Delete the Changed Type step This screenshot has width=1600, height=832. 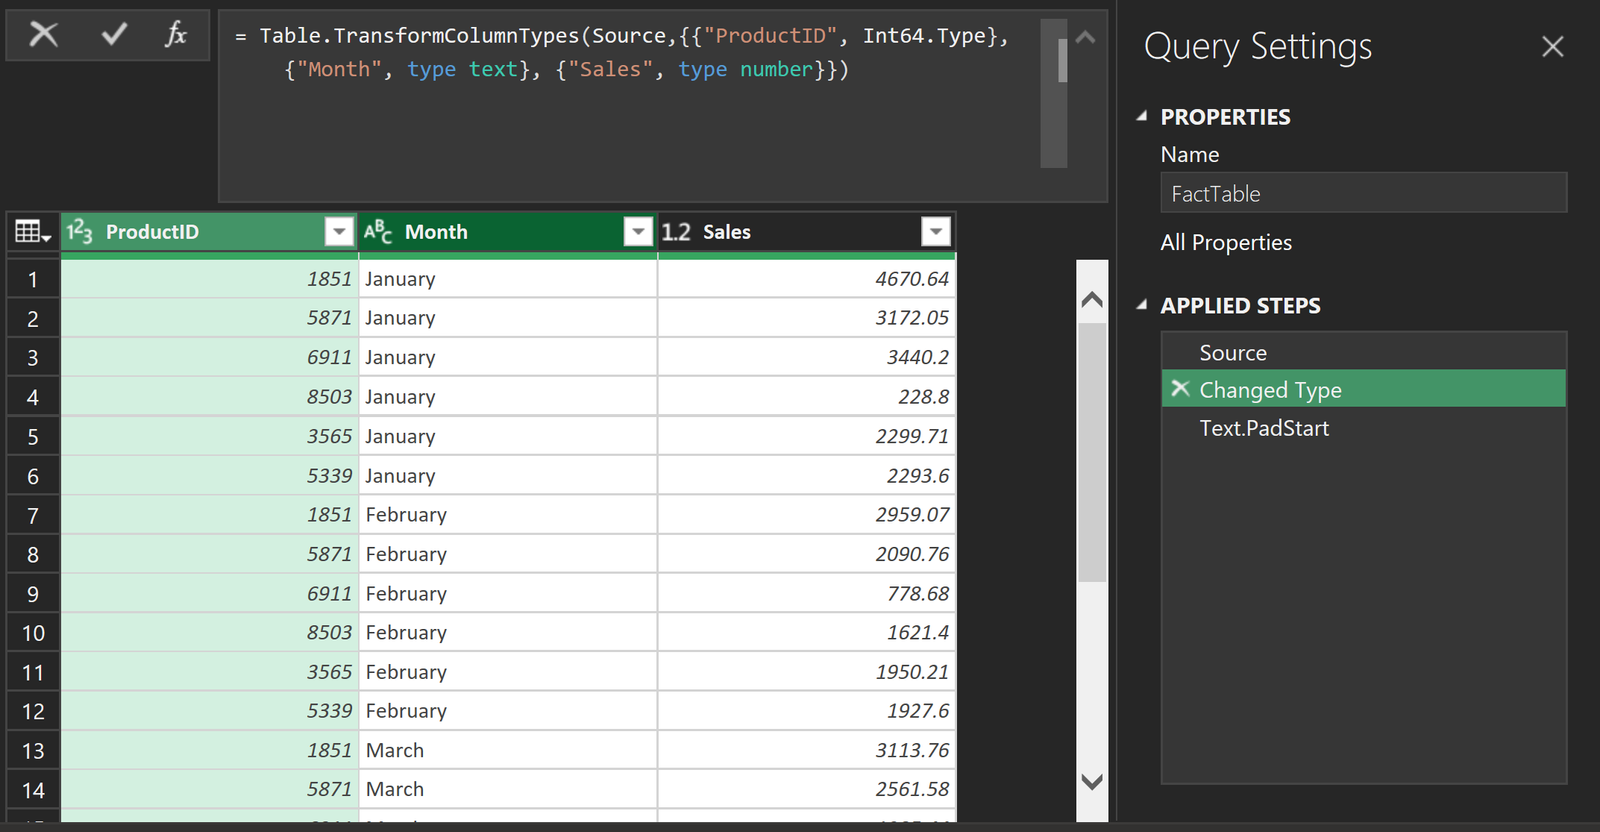[1181, 389]
